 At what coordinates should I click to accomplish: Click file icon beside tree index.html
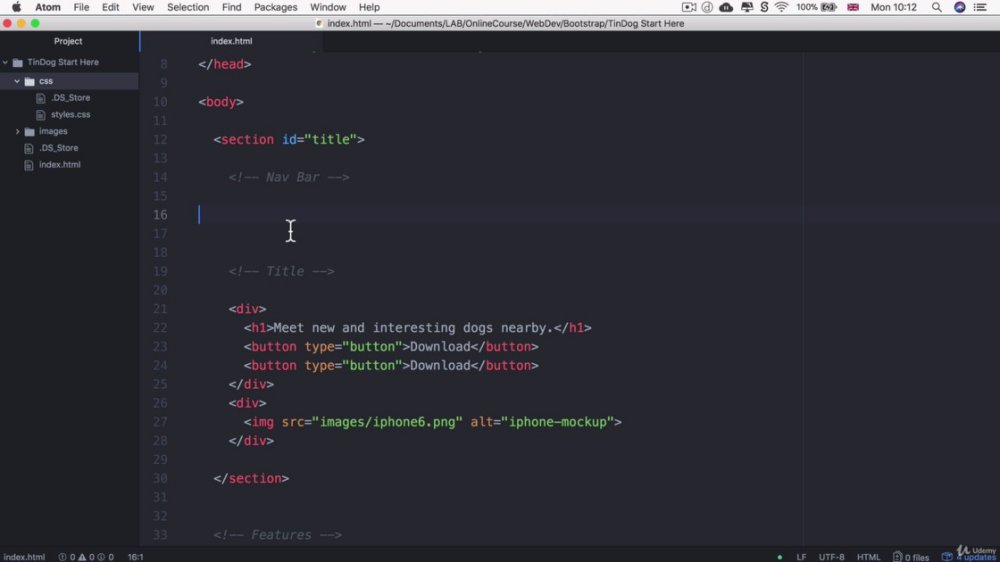[x=29, y=165]
